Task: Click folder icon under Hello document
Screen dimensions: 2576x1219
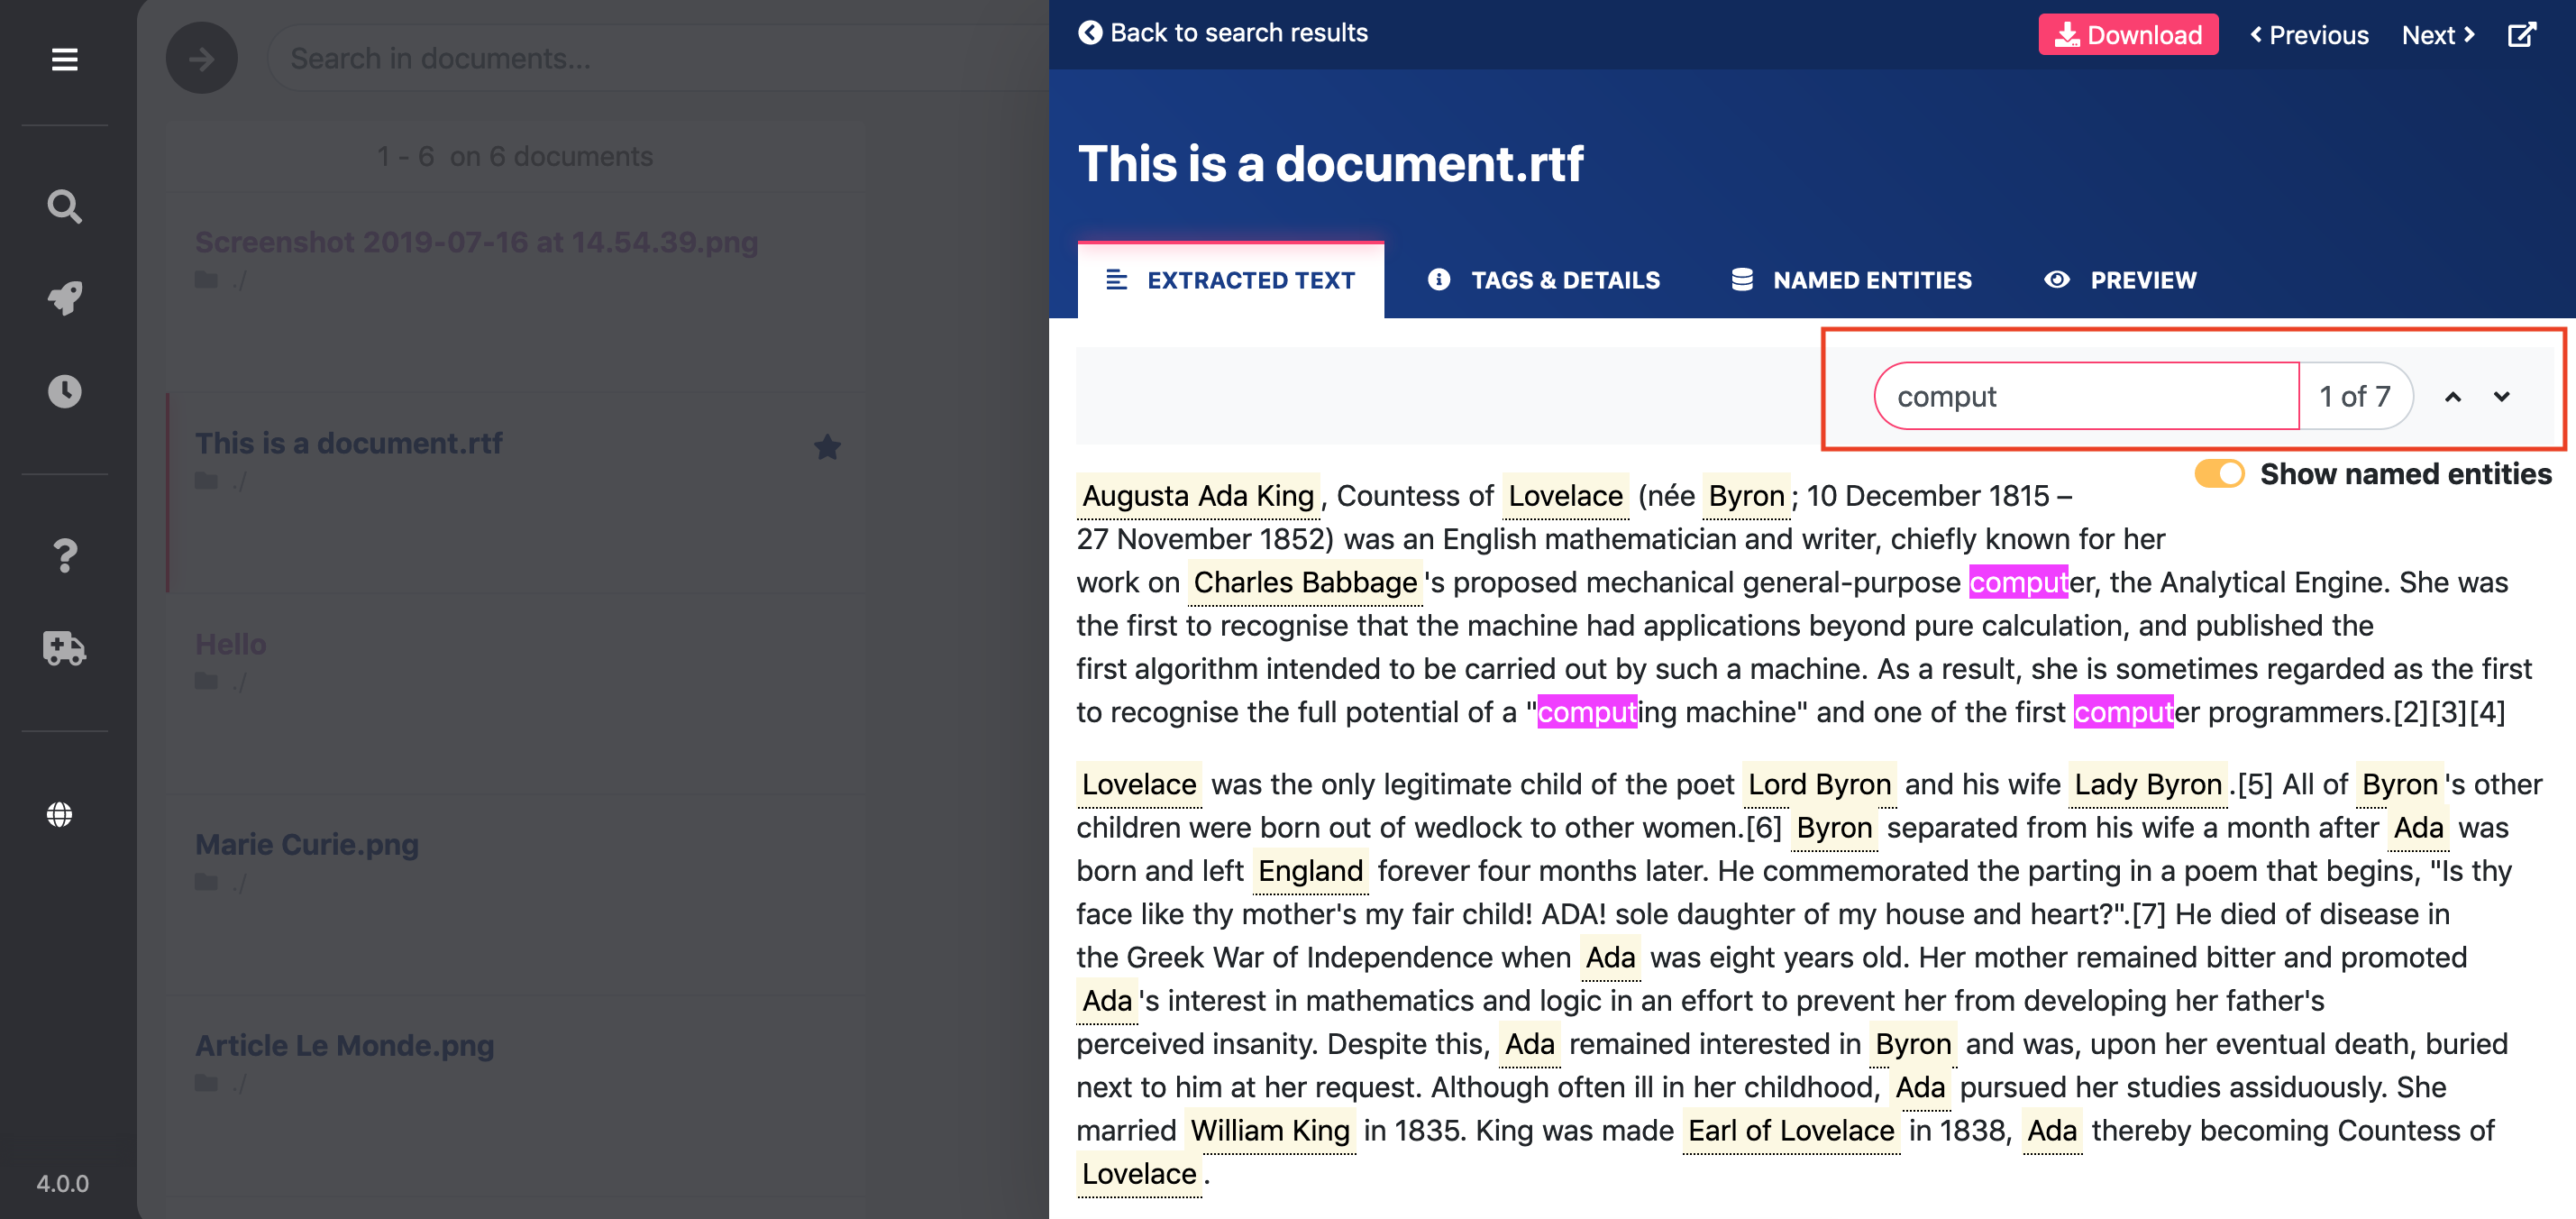Action: point(207,681)
